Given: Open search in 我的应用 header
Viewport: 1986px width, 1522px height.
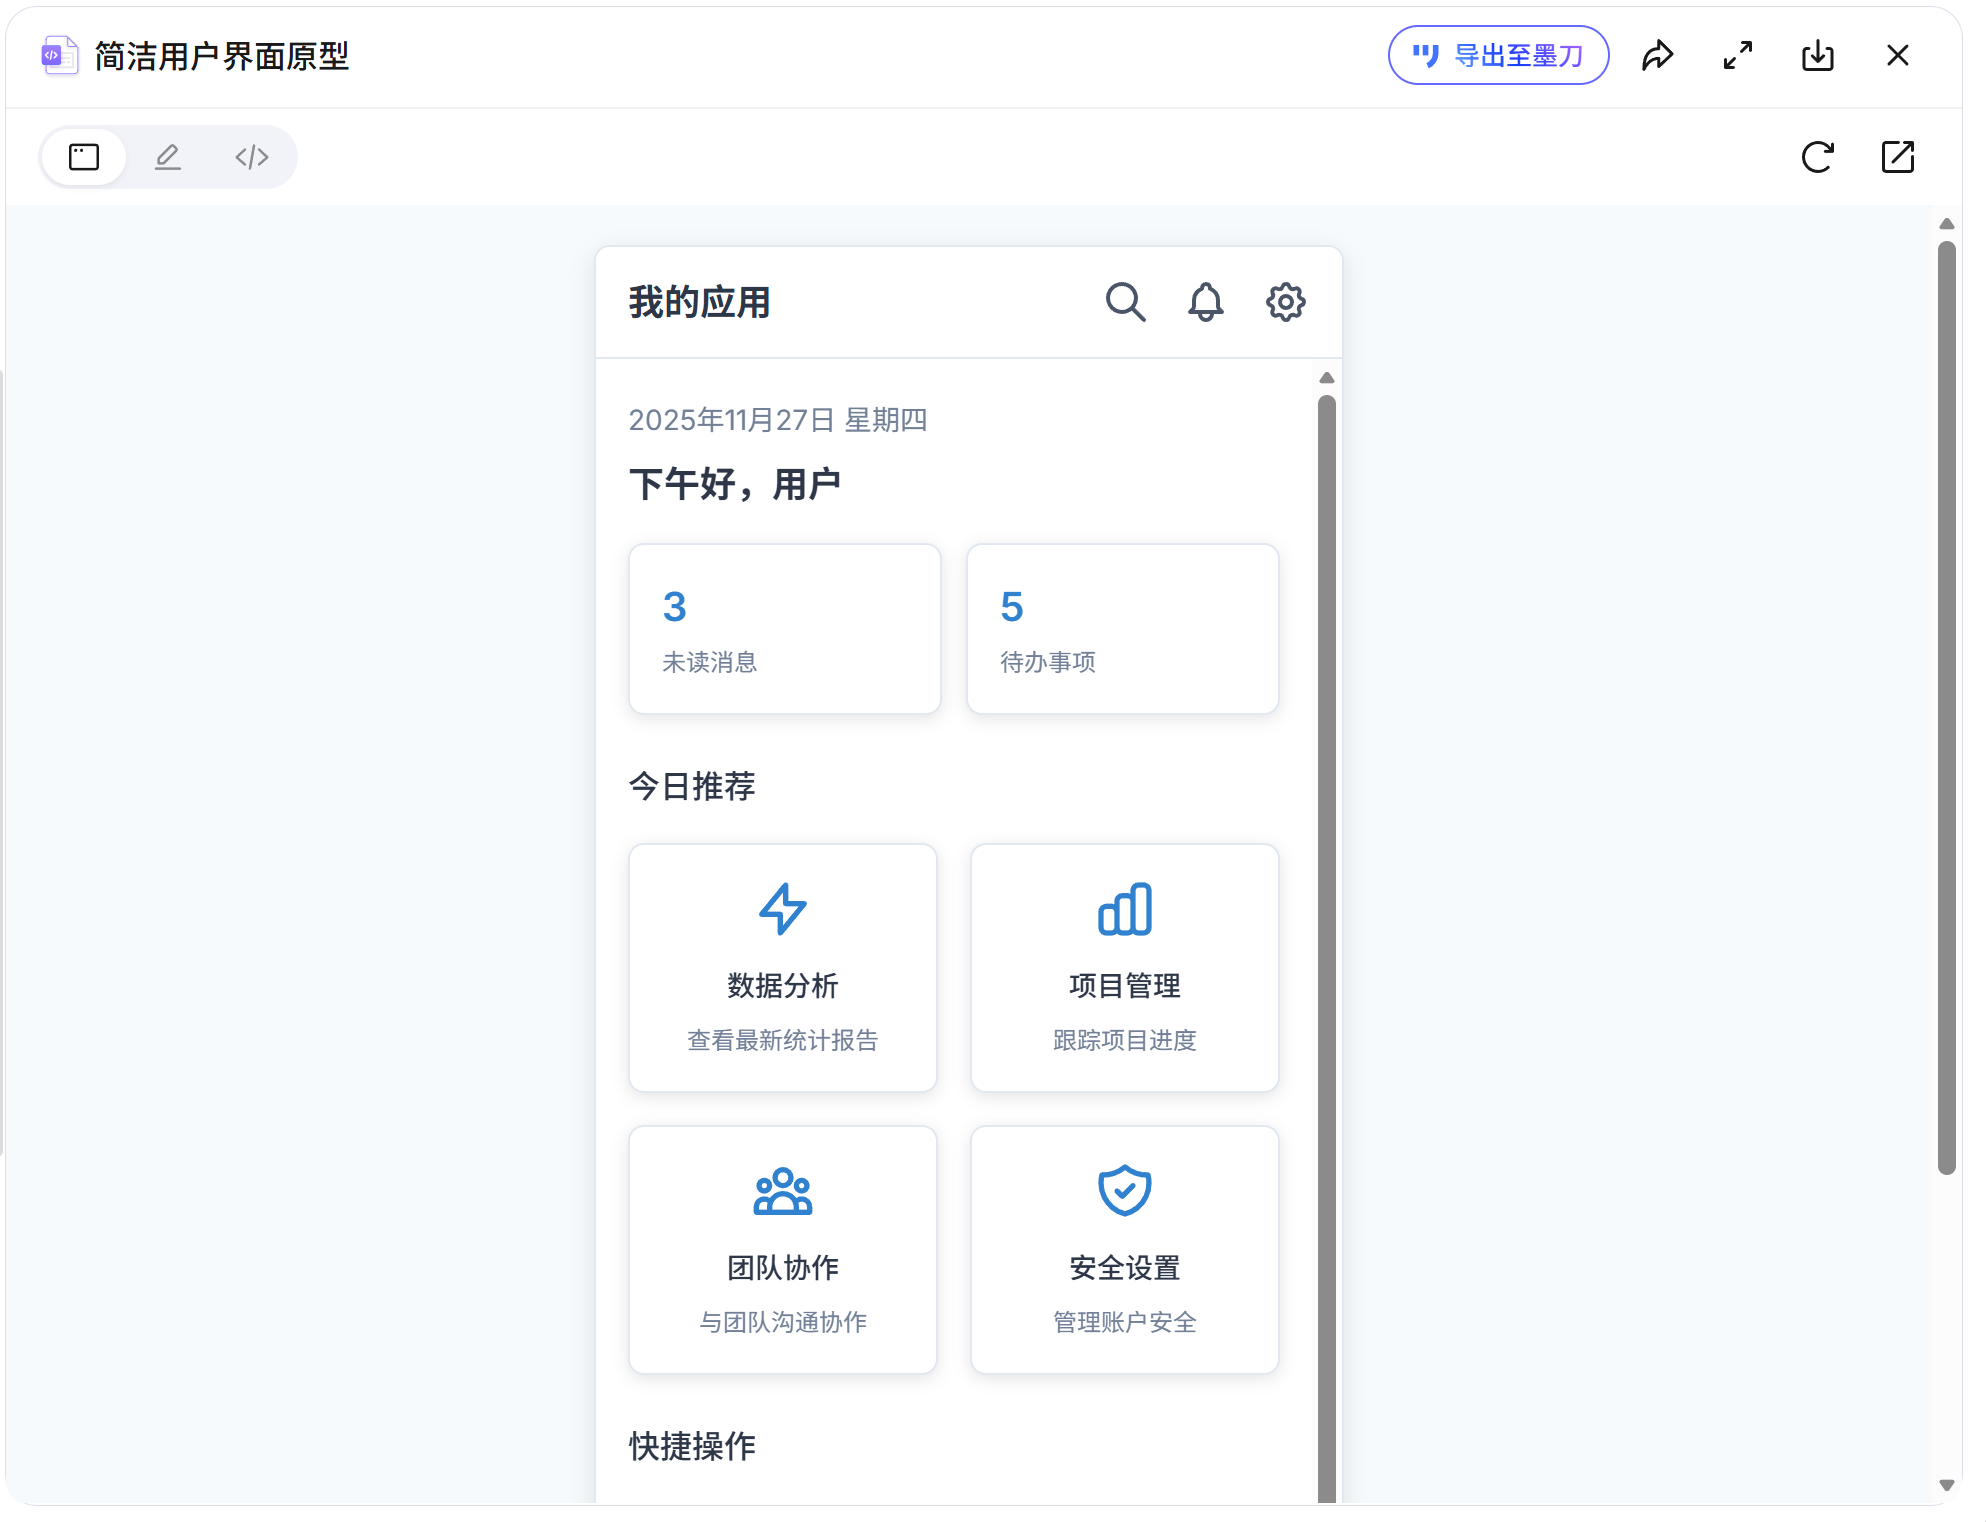Looking at the screenshot, I should [x=1126, y=302].
